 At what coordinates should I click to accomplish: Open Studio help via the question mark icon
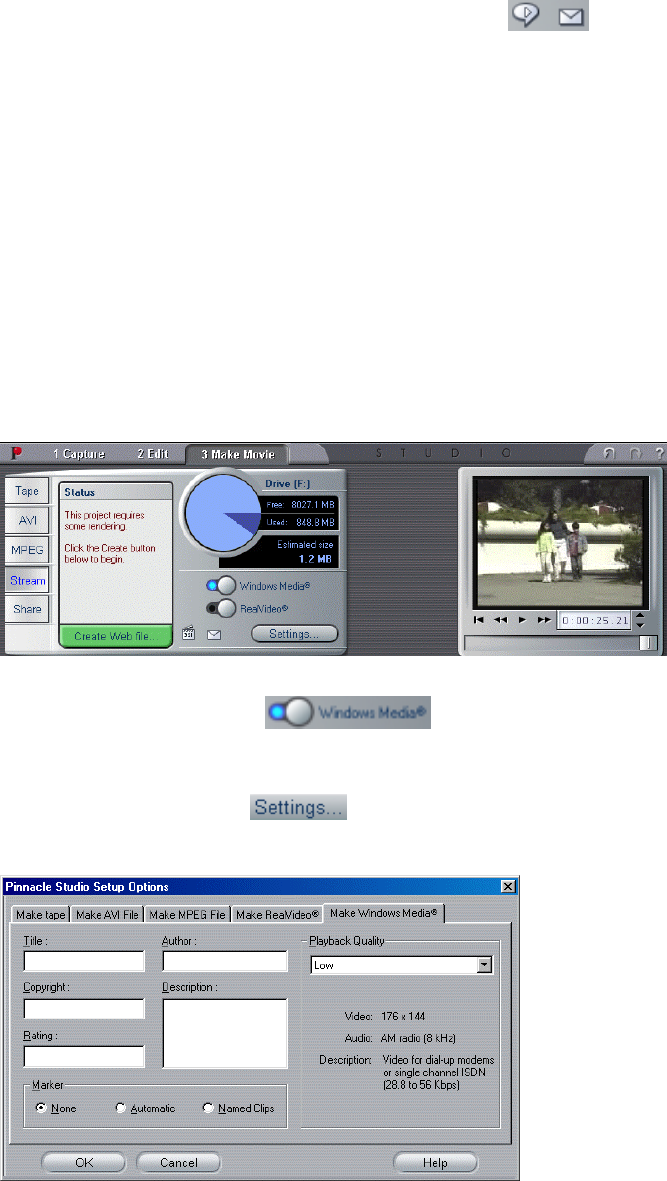[659, 453]
